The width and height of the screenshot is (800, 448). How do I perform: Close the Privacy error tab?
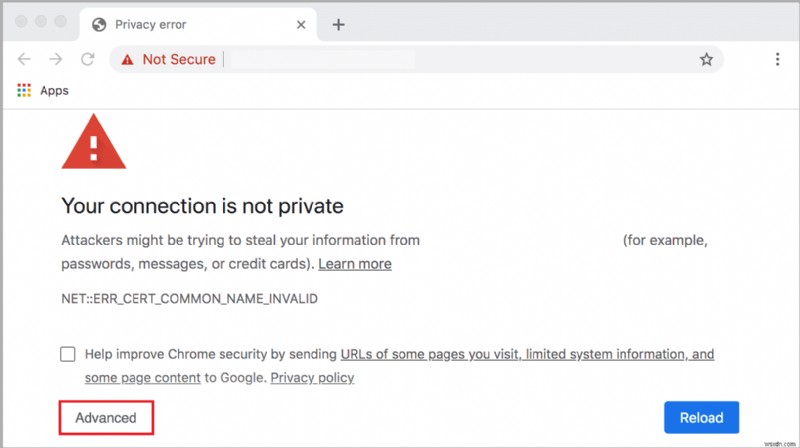301,24
